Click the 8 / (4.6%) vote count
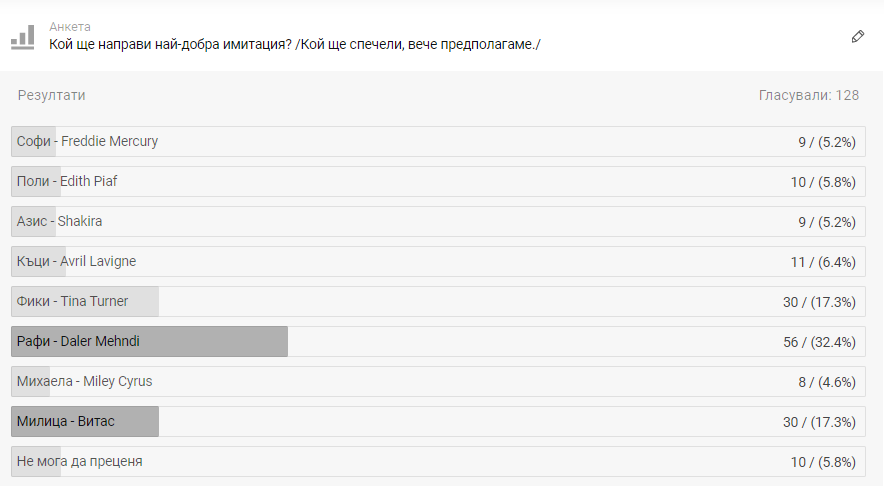 pyautogui.click(x=825, y=382)
